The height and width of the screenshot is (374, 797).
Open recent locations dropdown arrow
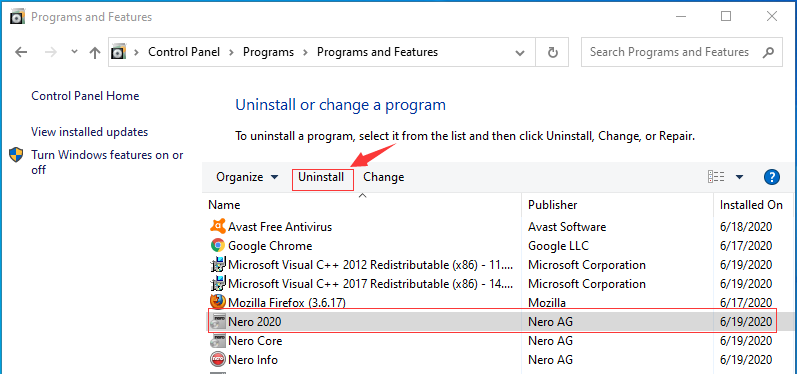click(x=74, y=52)
